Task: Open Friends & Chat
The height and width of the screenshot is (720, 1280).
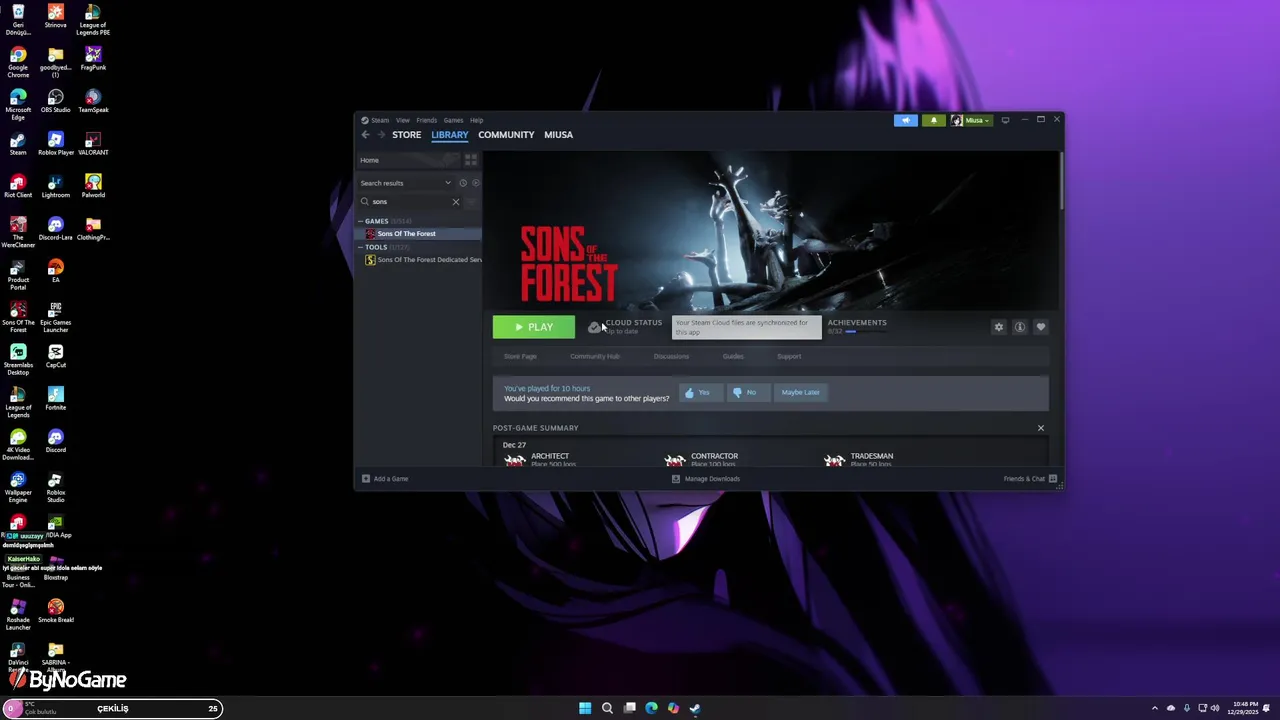Action: (1030, 479)
